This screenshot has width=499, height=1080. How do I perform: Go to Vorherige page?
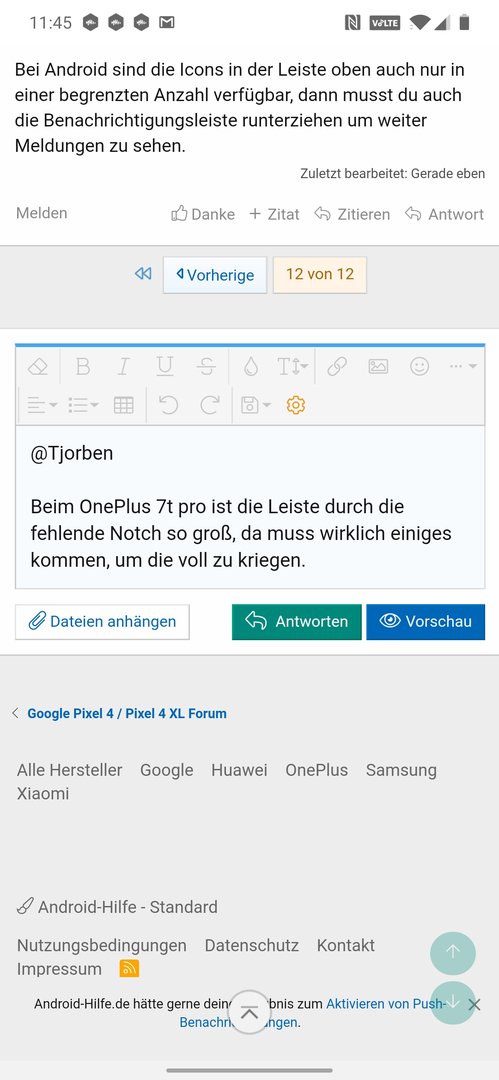[x=215, y=275]
